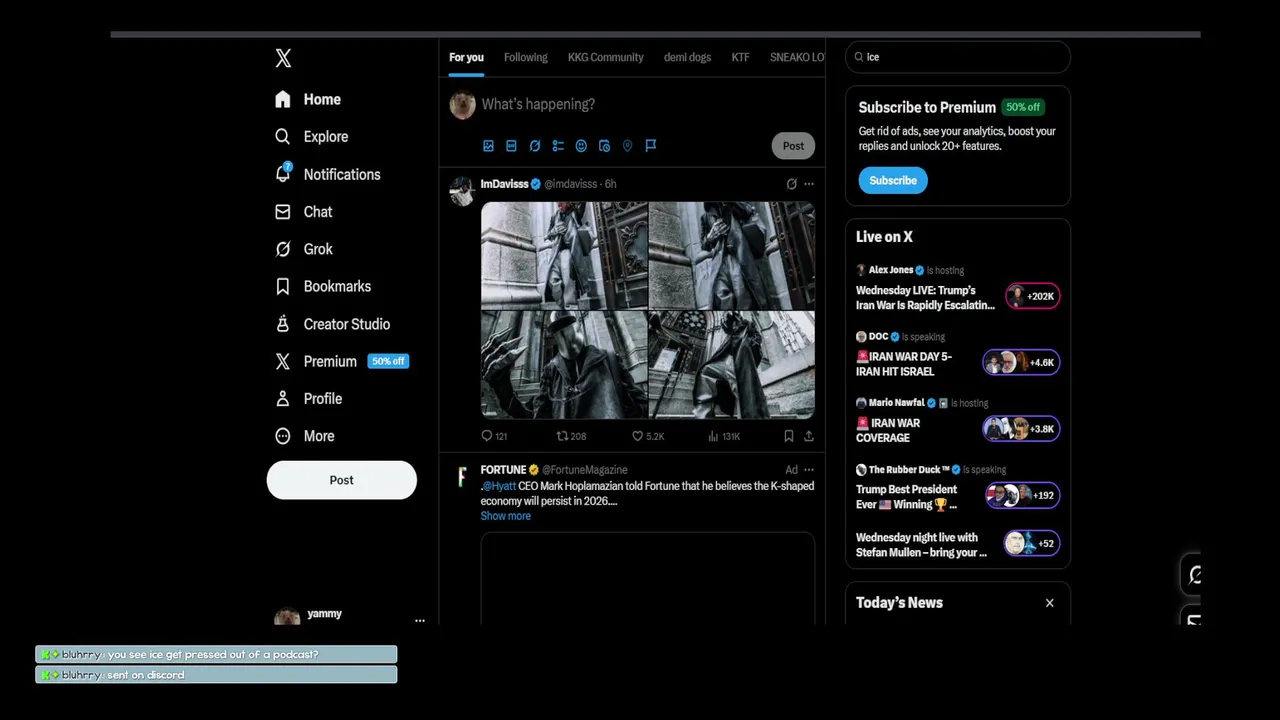Add a poll in composer
1280x720 pixels.
(558, 146)
